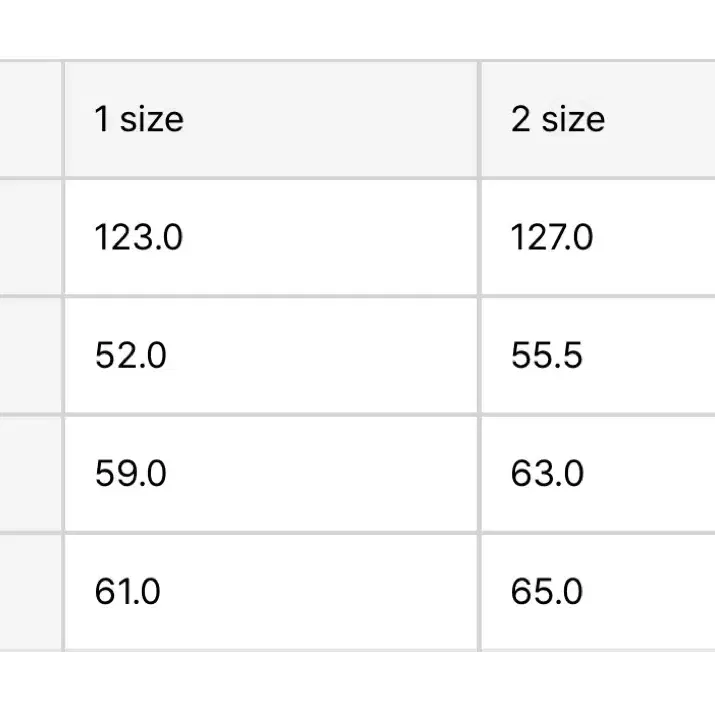Click the 123.0 table cell
The image size is (715, 715).
point(271,237)
